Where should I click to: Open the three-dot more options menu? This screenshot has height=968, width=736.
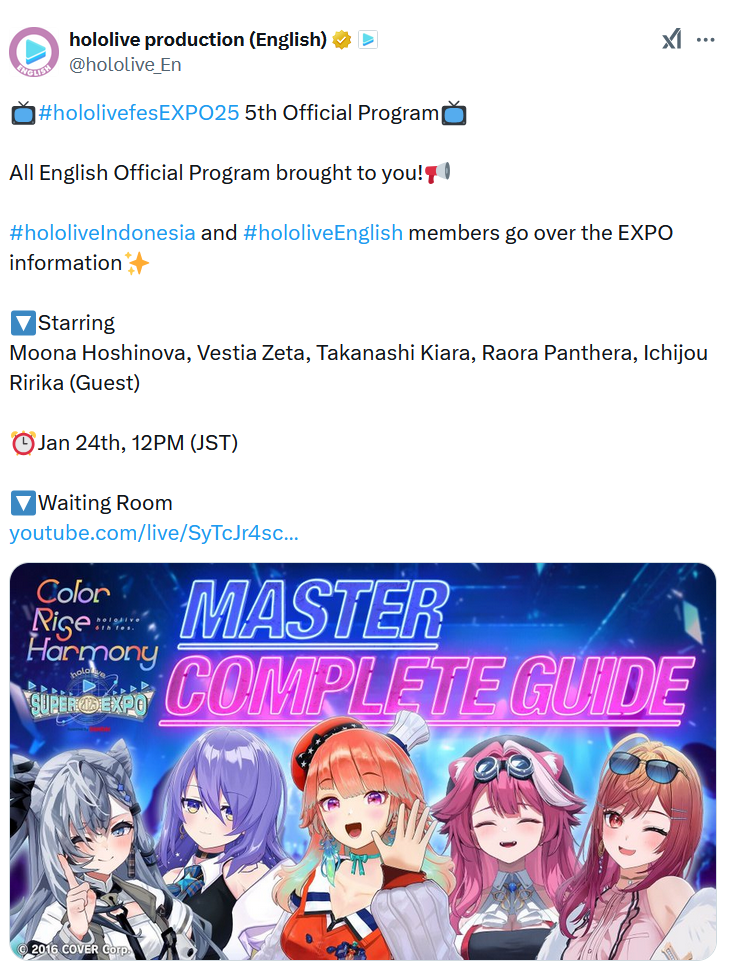pyautogui.click(x=705, y=40)
